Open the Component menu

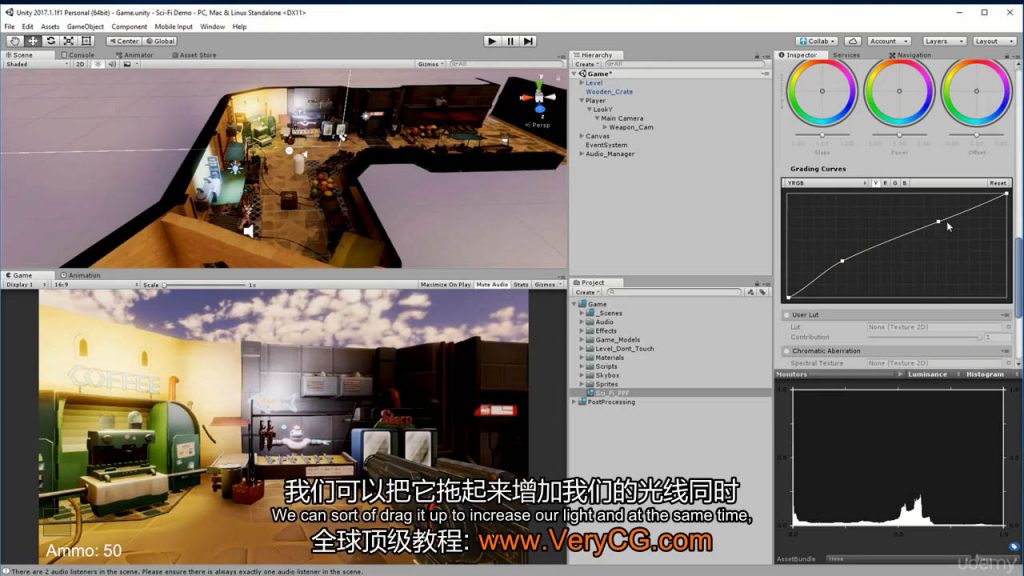(129, 27)
